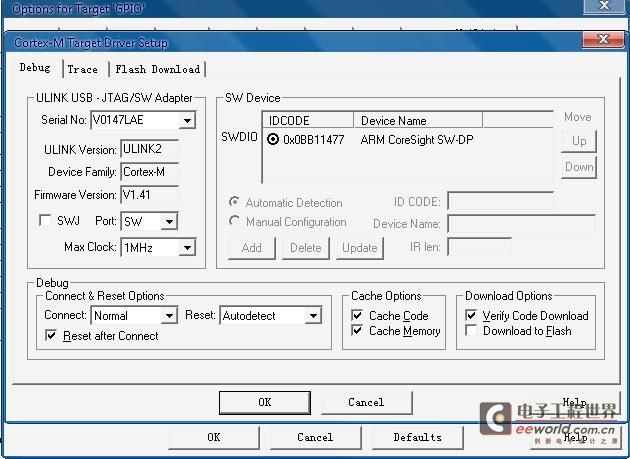
Task: Close the Cortex-M Target Driver Setup dialog
Action: [x=603, y=39]
